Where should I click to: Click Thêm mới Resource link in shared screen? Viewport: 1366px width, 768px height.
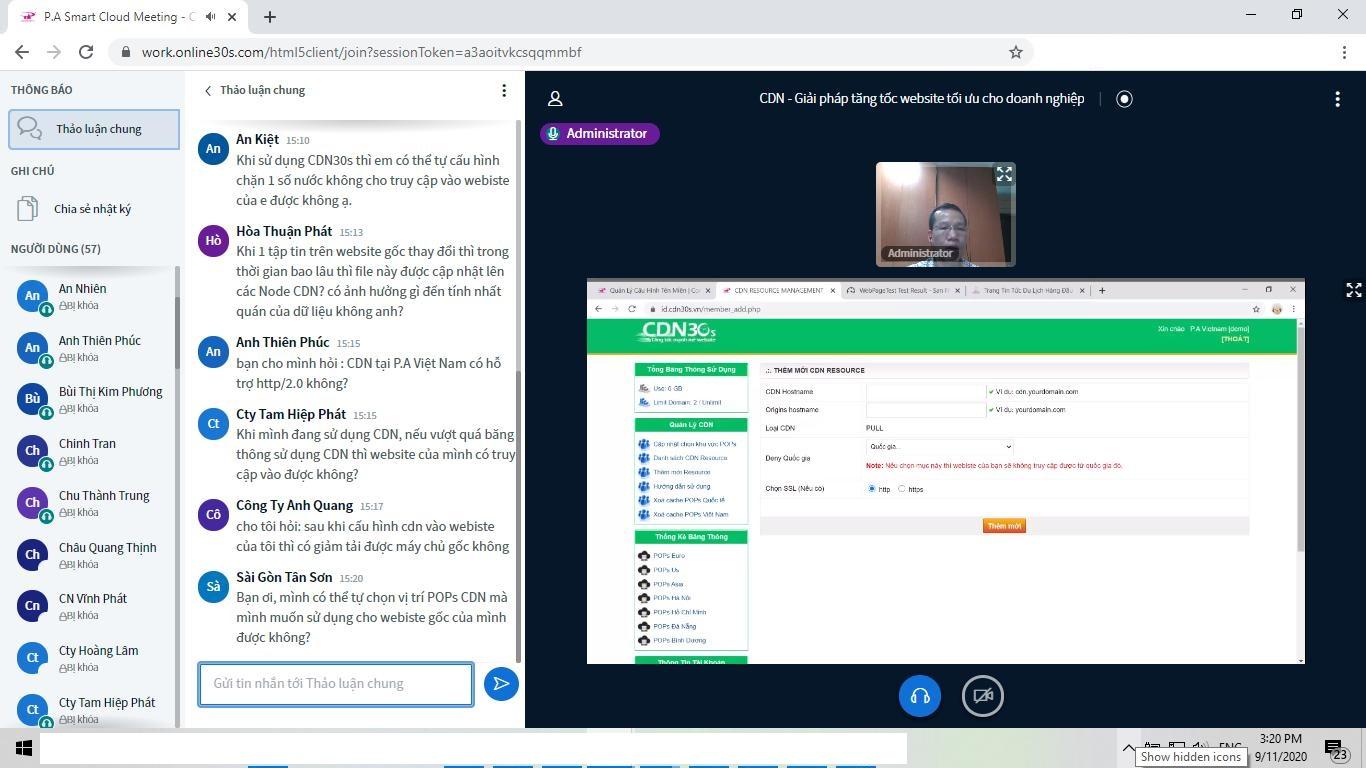(682, 472)
